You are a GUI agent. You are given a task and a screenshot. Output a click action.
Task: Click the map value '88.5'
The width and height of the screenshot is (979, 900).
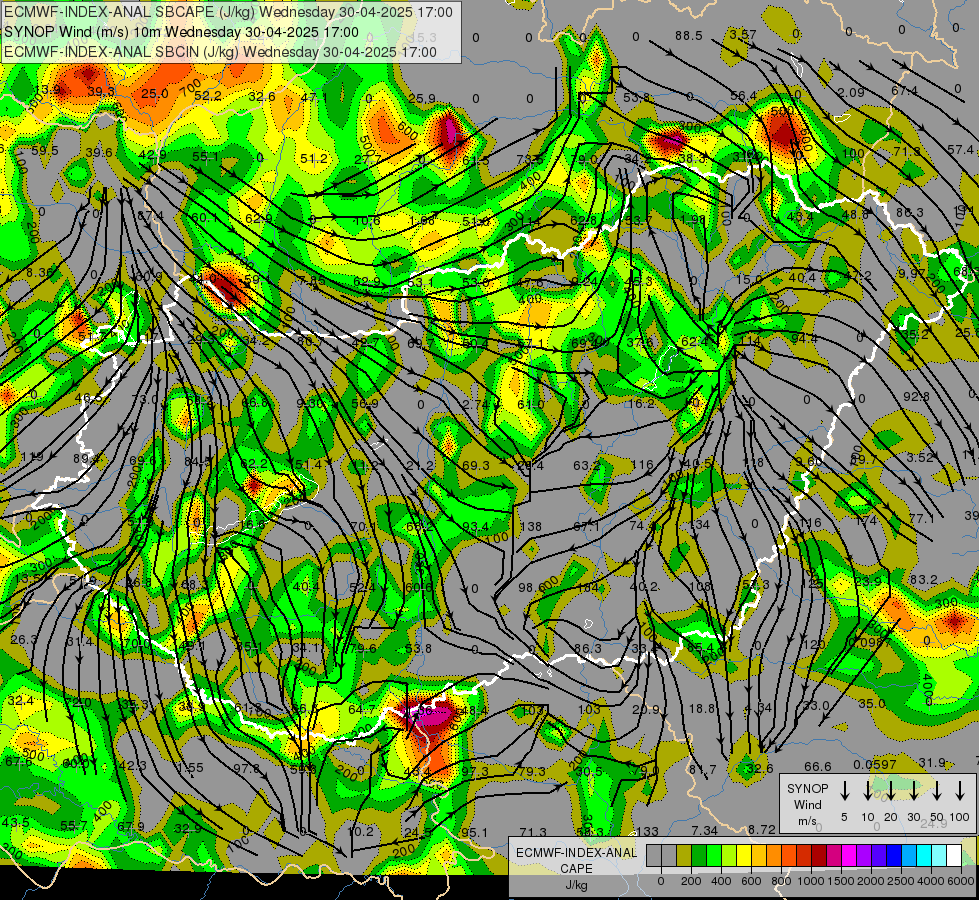click(x=689, y=36)
